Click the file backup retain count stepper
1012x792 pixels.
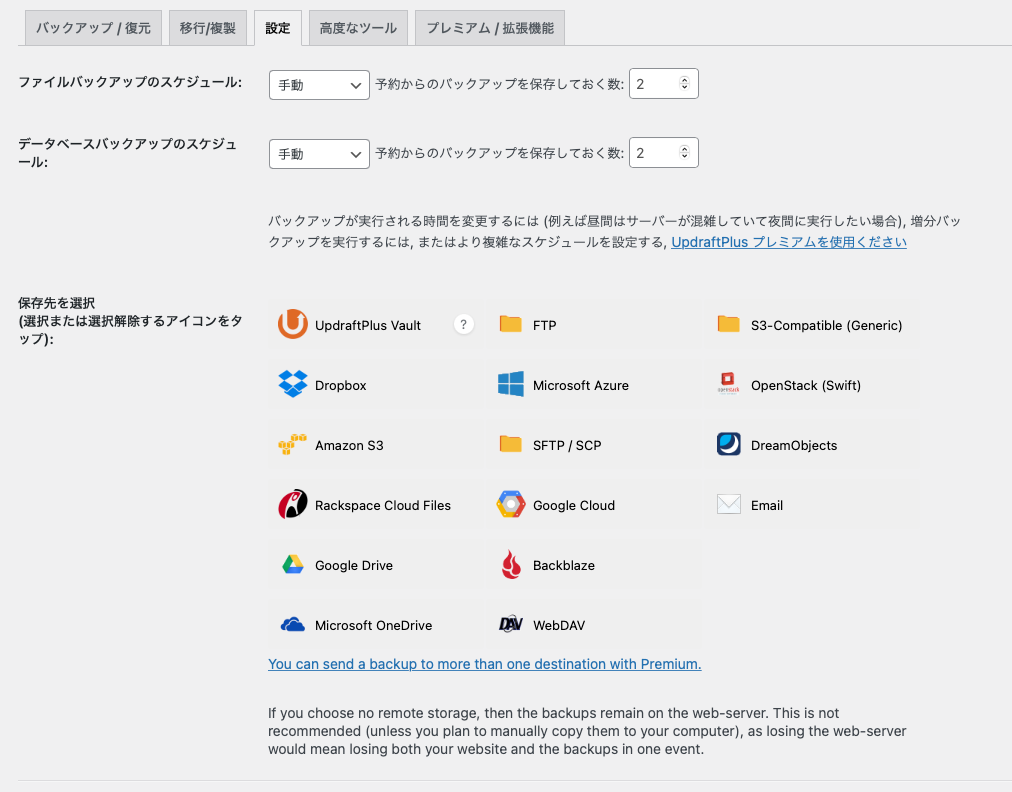[684, 83]
